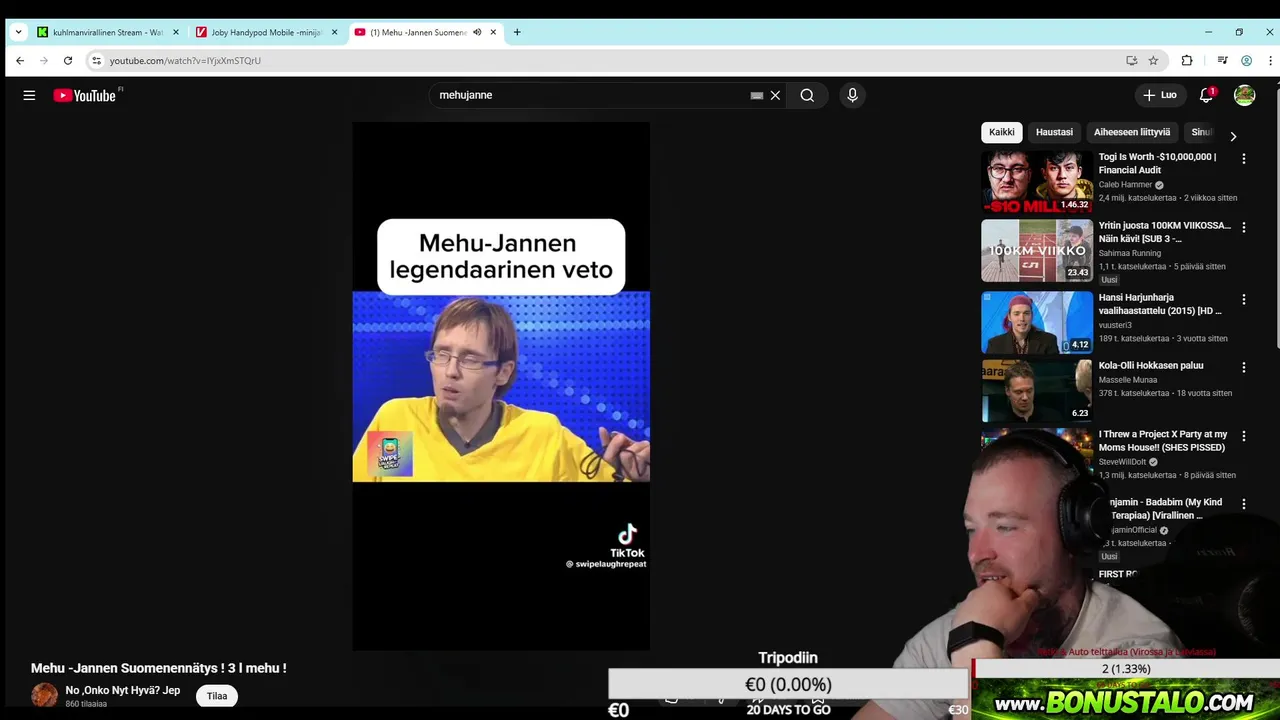This screenshot has height=720, width=1280.
Task: Open the YouTube hamburger guide menu
Action: click(x=29, y=95)
